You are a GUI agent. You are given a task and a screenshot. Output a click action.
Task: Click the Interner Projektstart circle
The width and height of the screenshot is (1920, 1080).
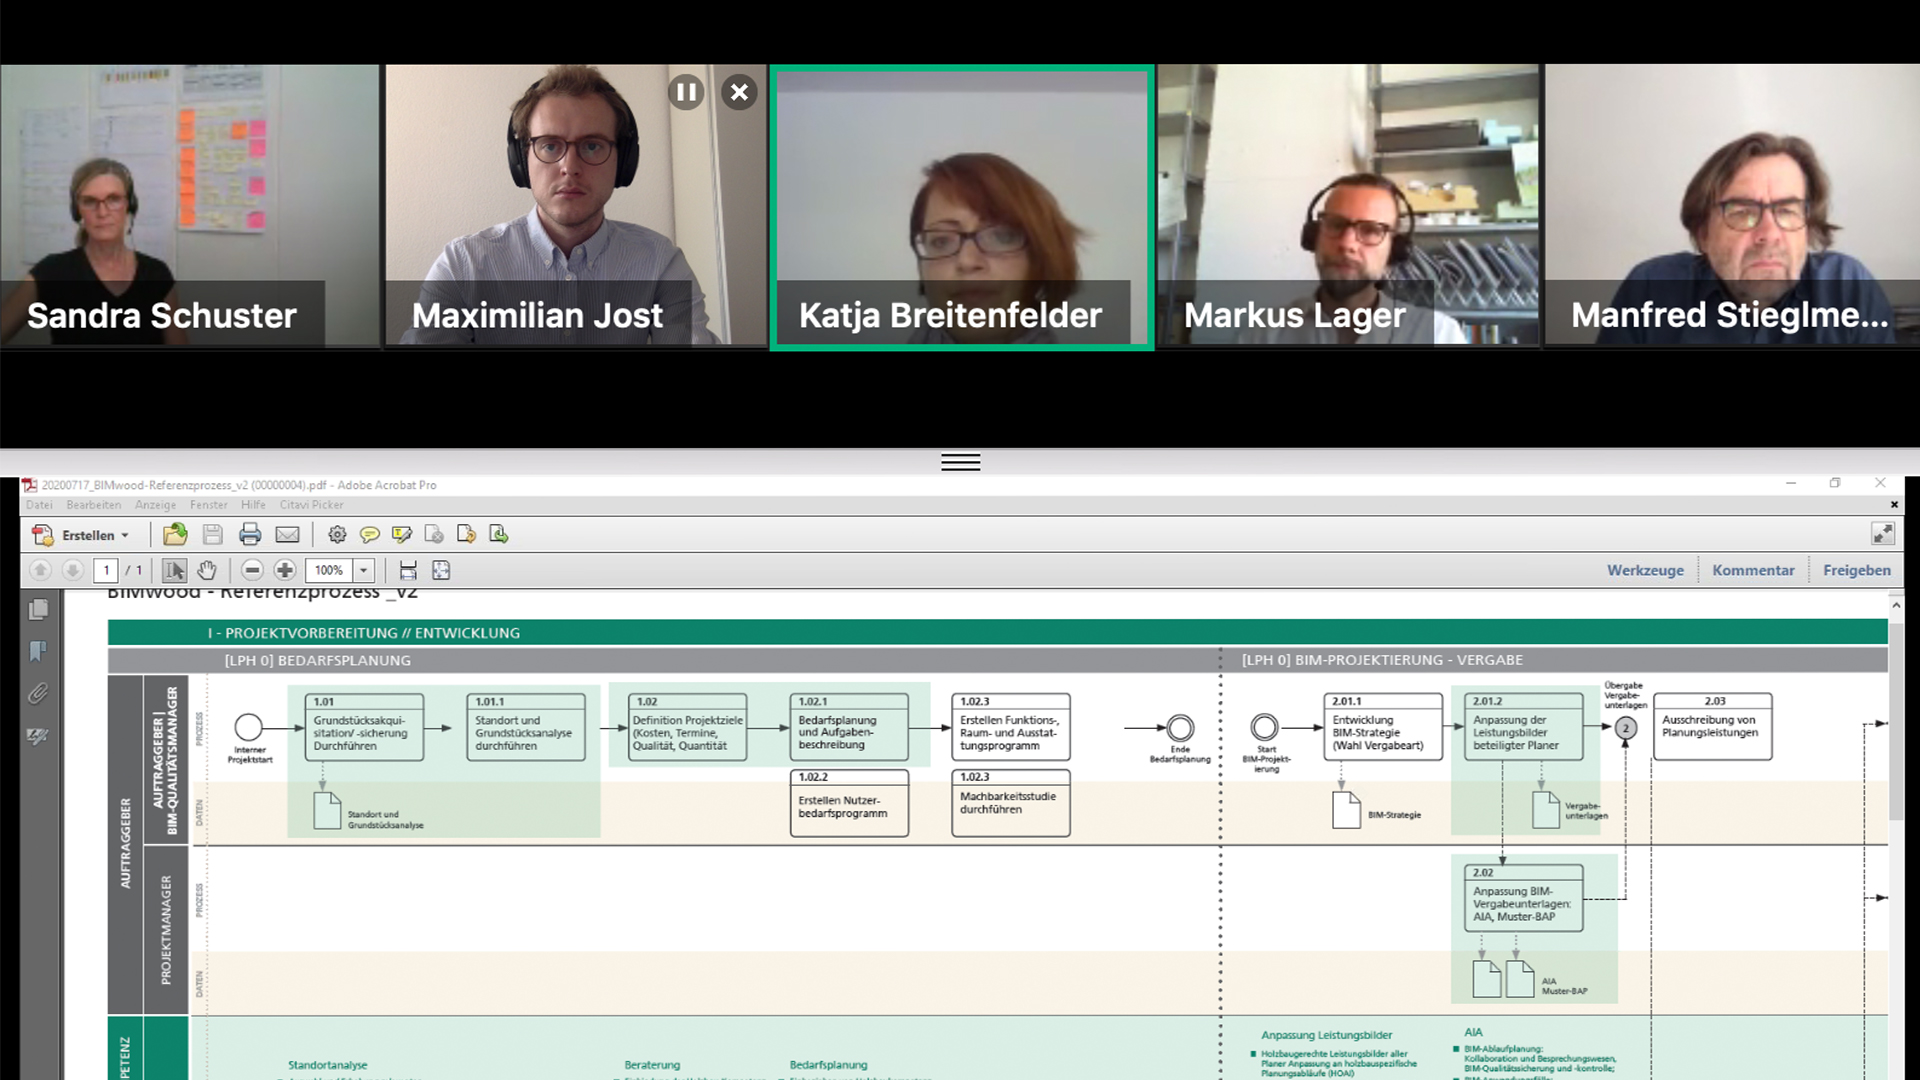coord(249,727)
